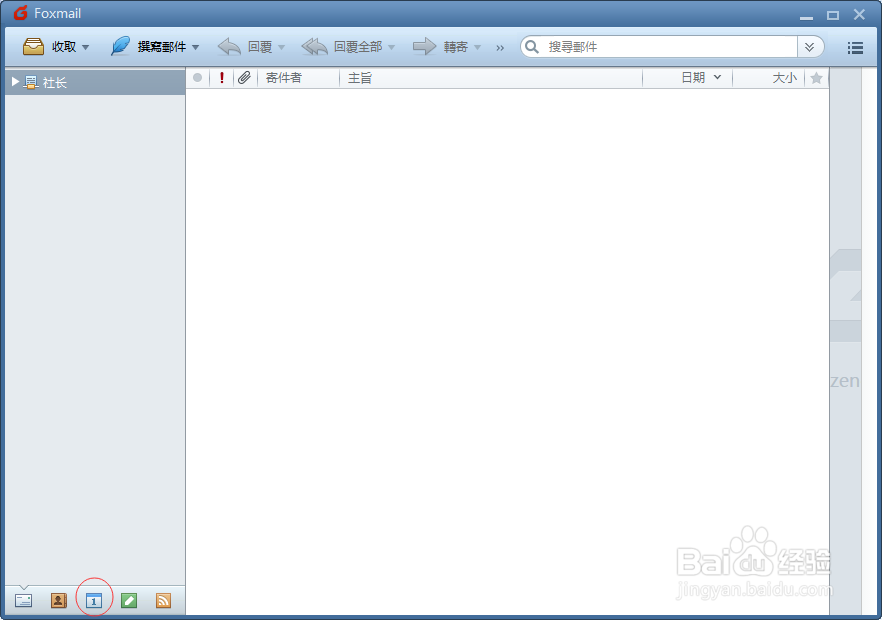Sort by read status dot column
Image resolution: width=882 pixels, height=620 pixels.
197,78
